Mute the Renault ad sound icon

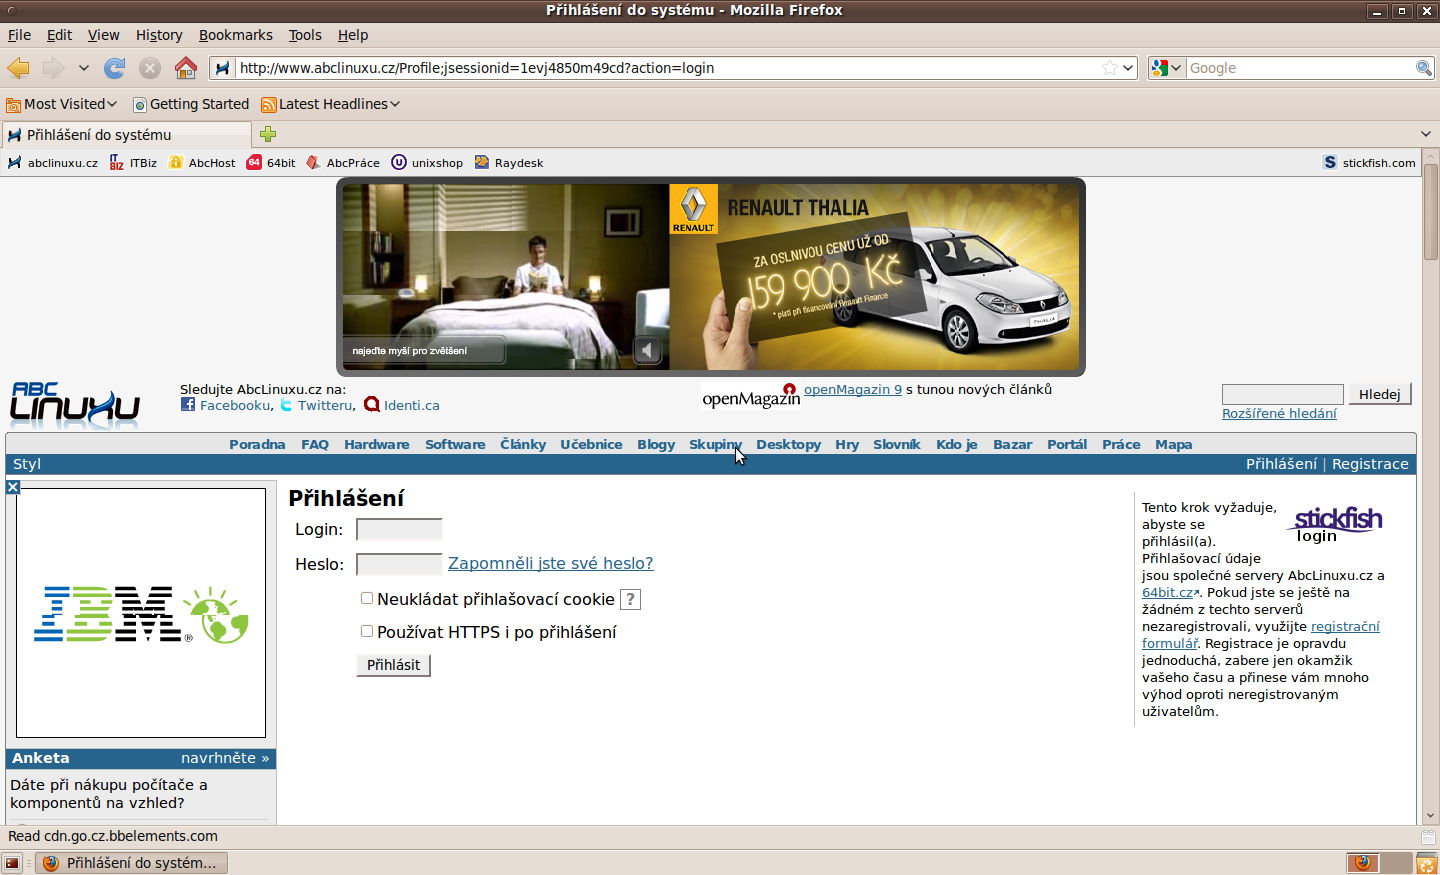click(x=647, y=350)
